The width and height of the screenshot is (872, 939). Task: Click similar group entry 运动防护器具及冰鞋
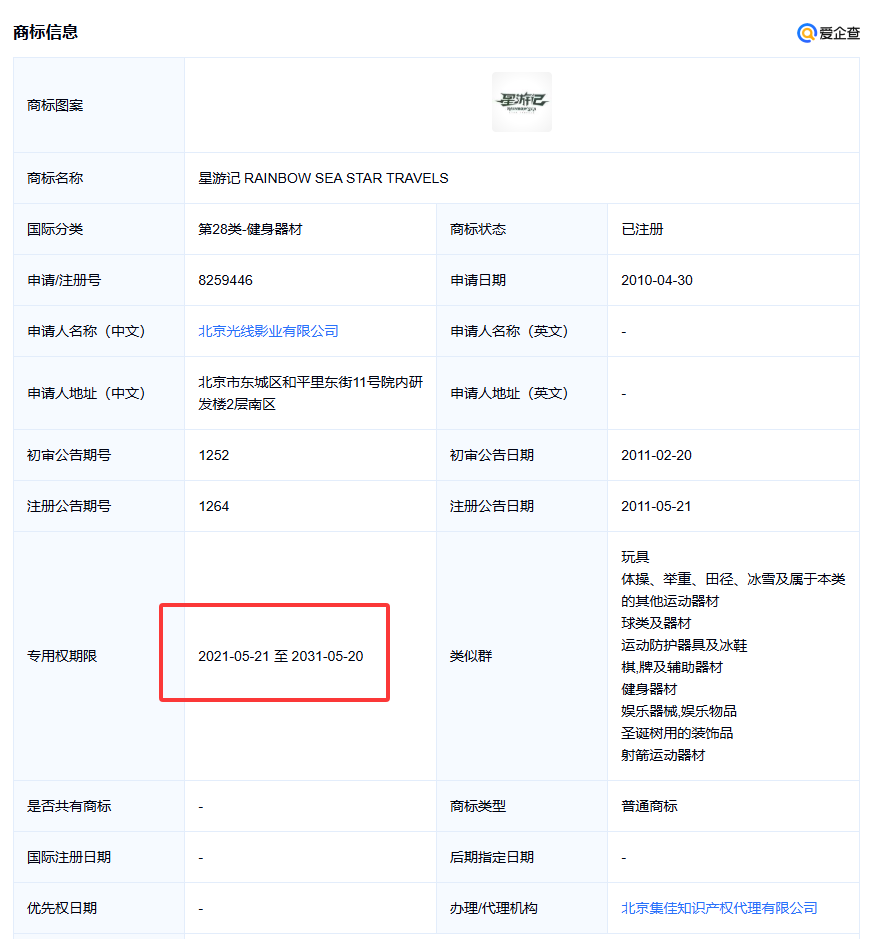(684, 645)
